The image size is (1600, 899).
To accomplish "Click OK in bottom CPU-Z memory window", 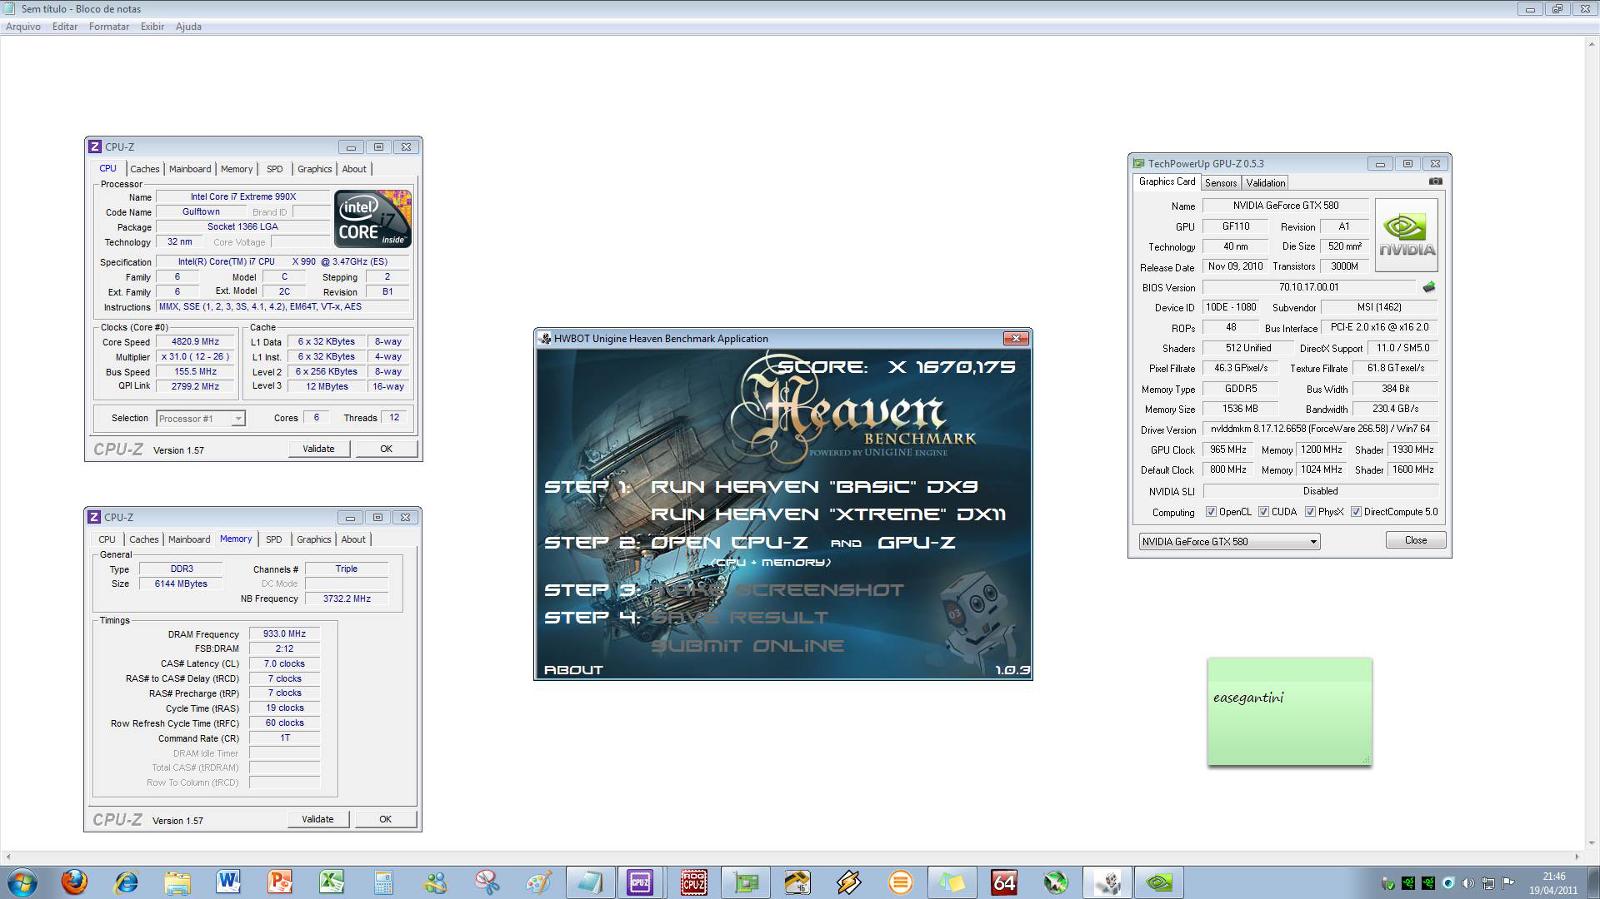I will point(385,819).
